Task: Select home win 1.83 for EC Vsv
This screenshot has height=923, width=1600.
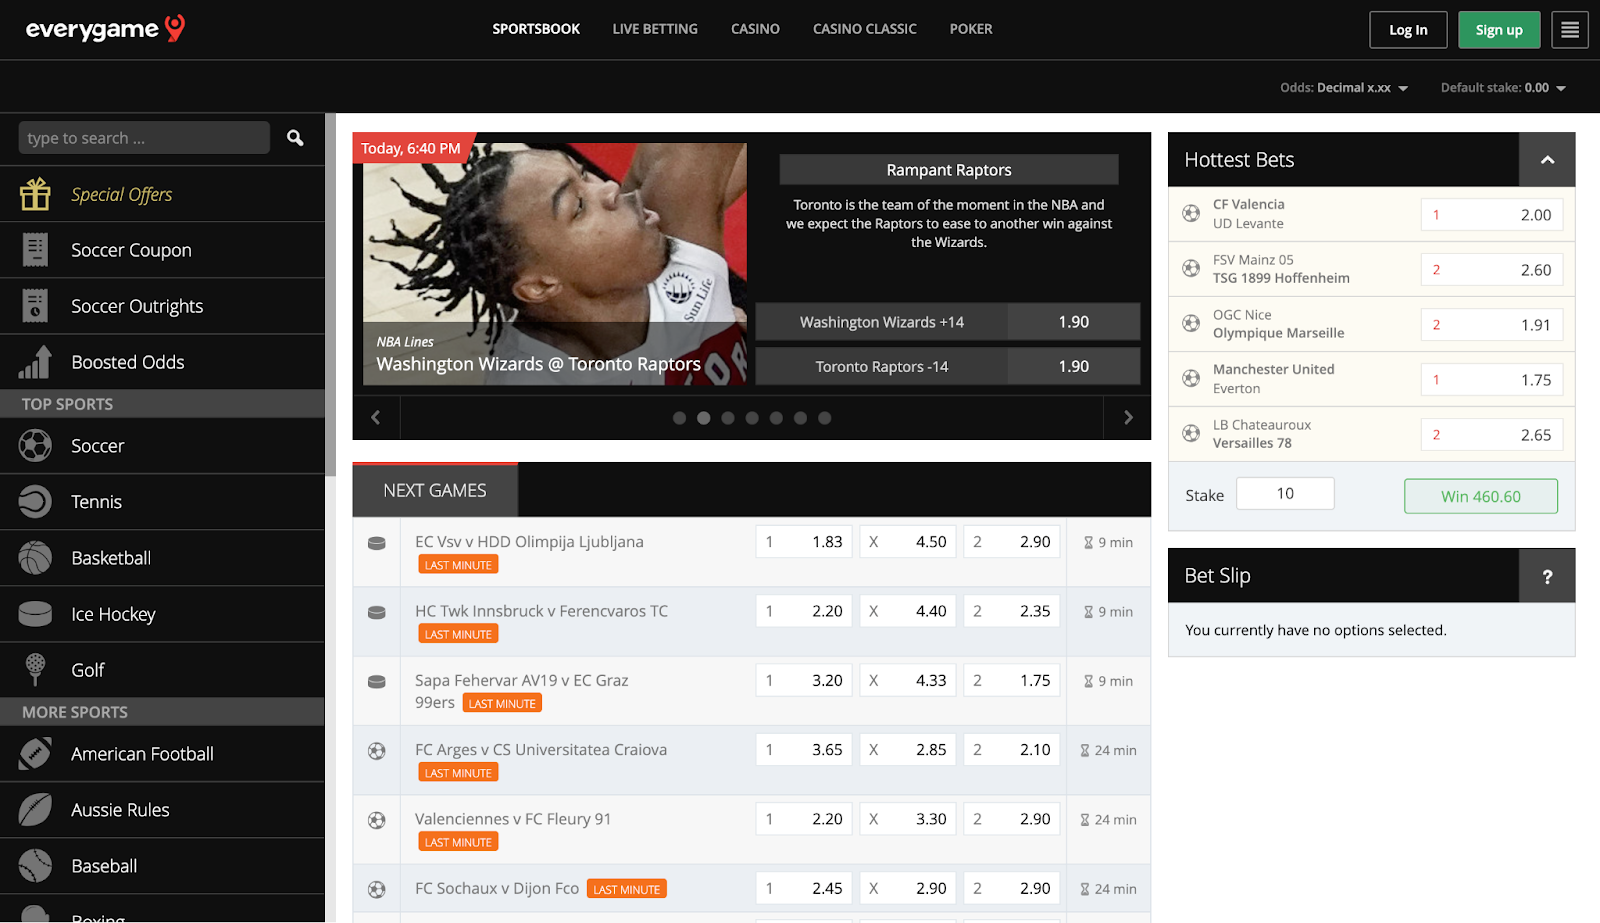Action: click(x=804, y=542)
